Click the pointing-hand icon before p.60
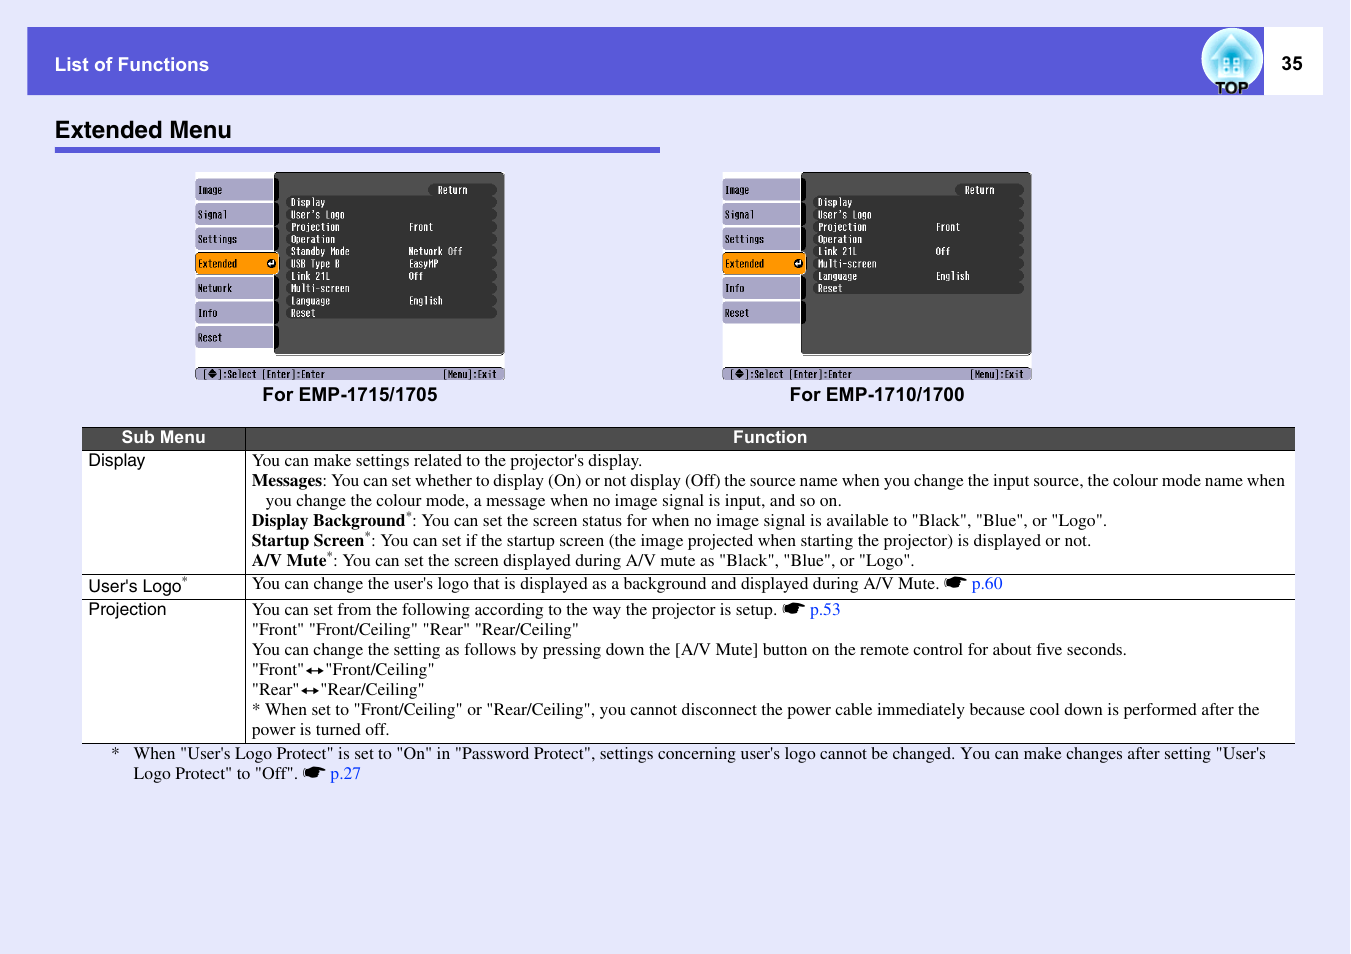The height and width of the screenshot is (954, 1351). coord(955,583)
